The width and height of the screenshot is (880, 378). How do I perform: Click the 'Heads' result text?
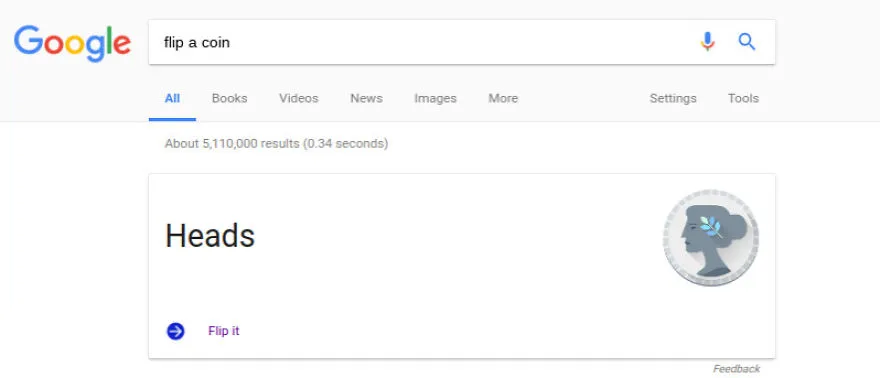pos(210,236)
